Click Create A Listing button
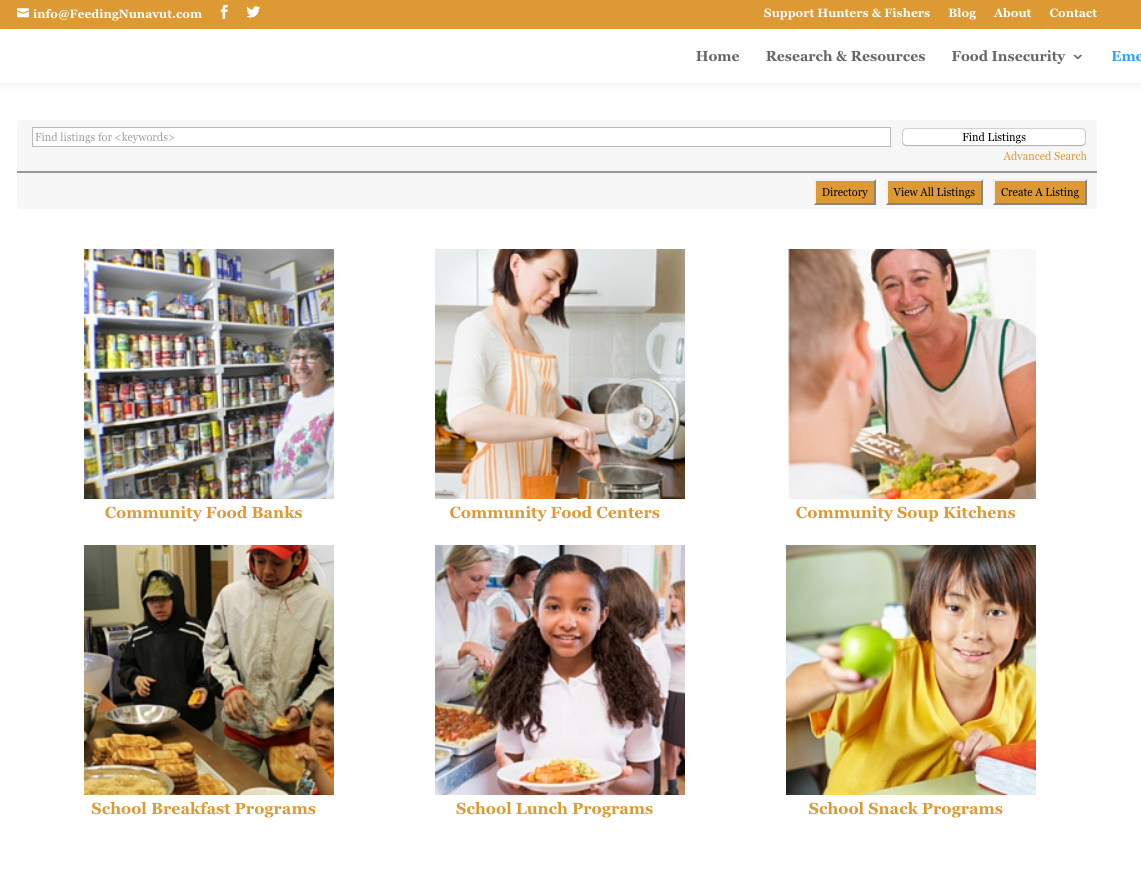 tap(1040, 192)
